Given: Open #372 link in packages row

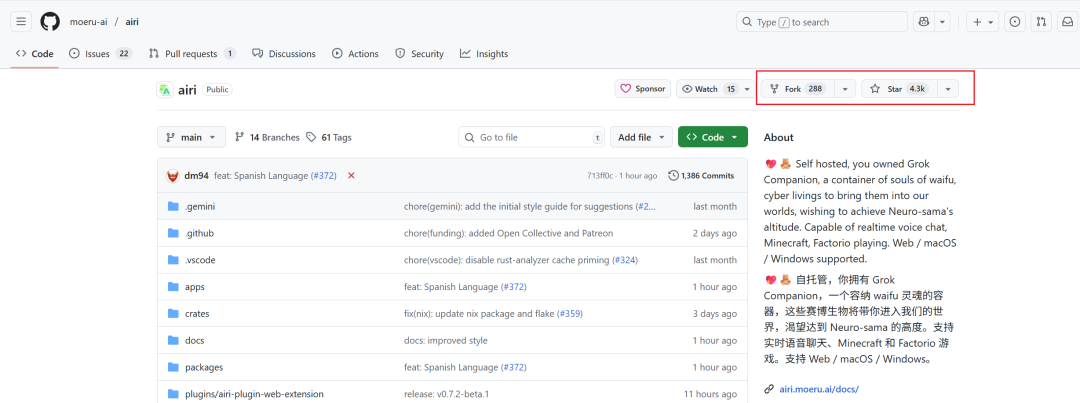Looking at the screenshot, I should coord(513,367).
